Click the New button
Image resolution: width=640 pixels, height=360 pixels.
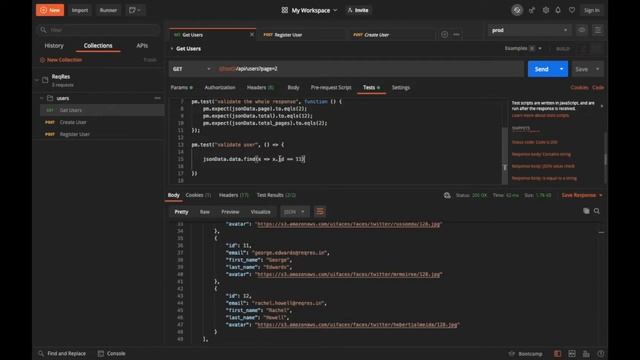[x=50, y=10]
